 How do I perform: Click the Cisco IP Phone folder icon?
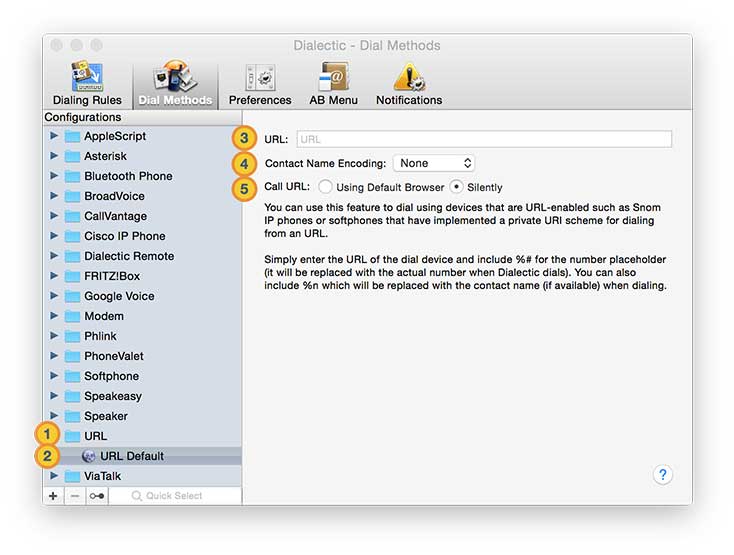[x=72, y=236]
